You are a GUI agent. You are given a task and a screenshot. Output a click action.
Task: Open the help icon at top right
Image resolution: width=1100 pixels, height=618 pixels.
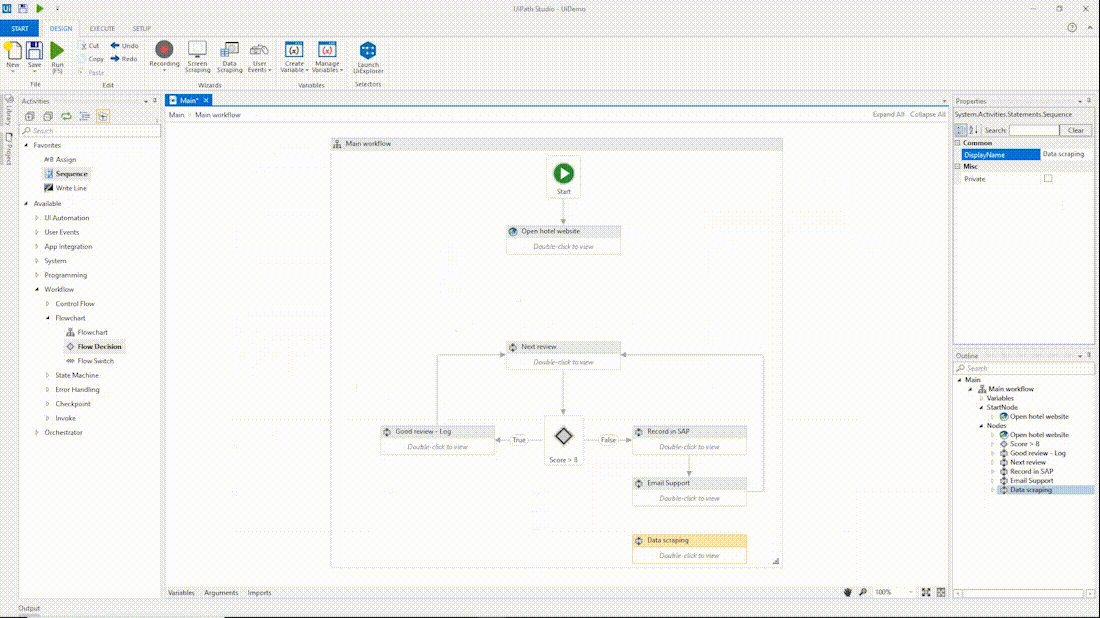click(x=1072, y=28)
